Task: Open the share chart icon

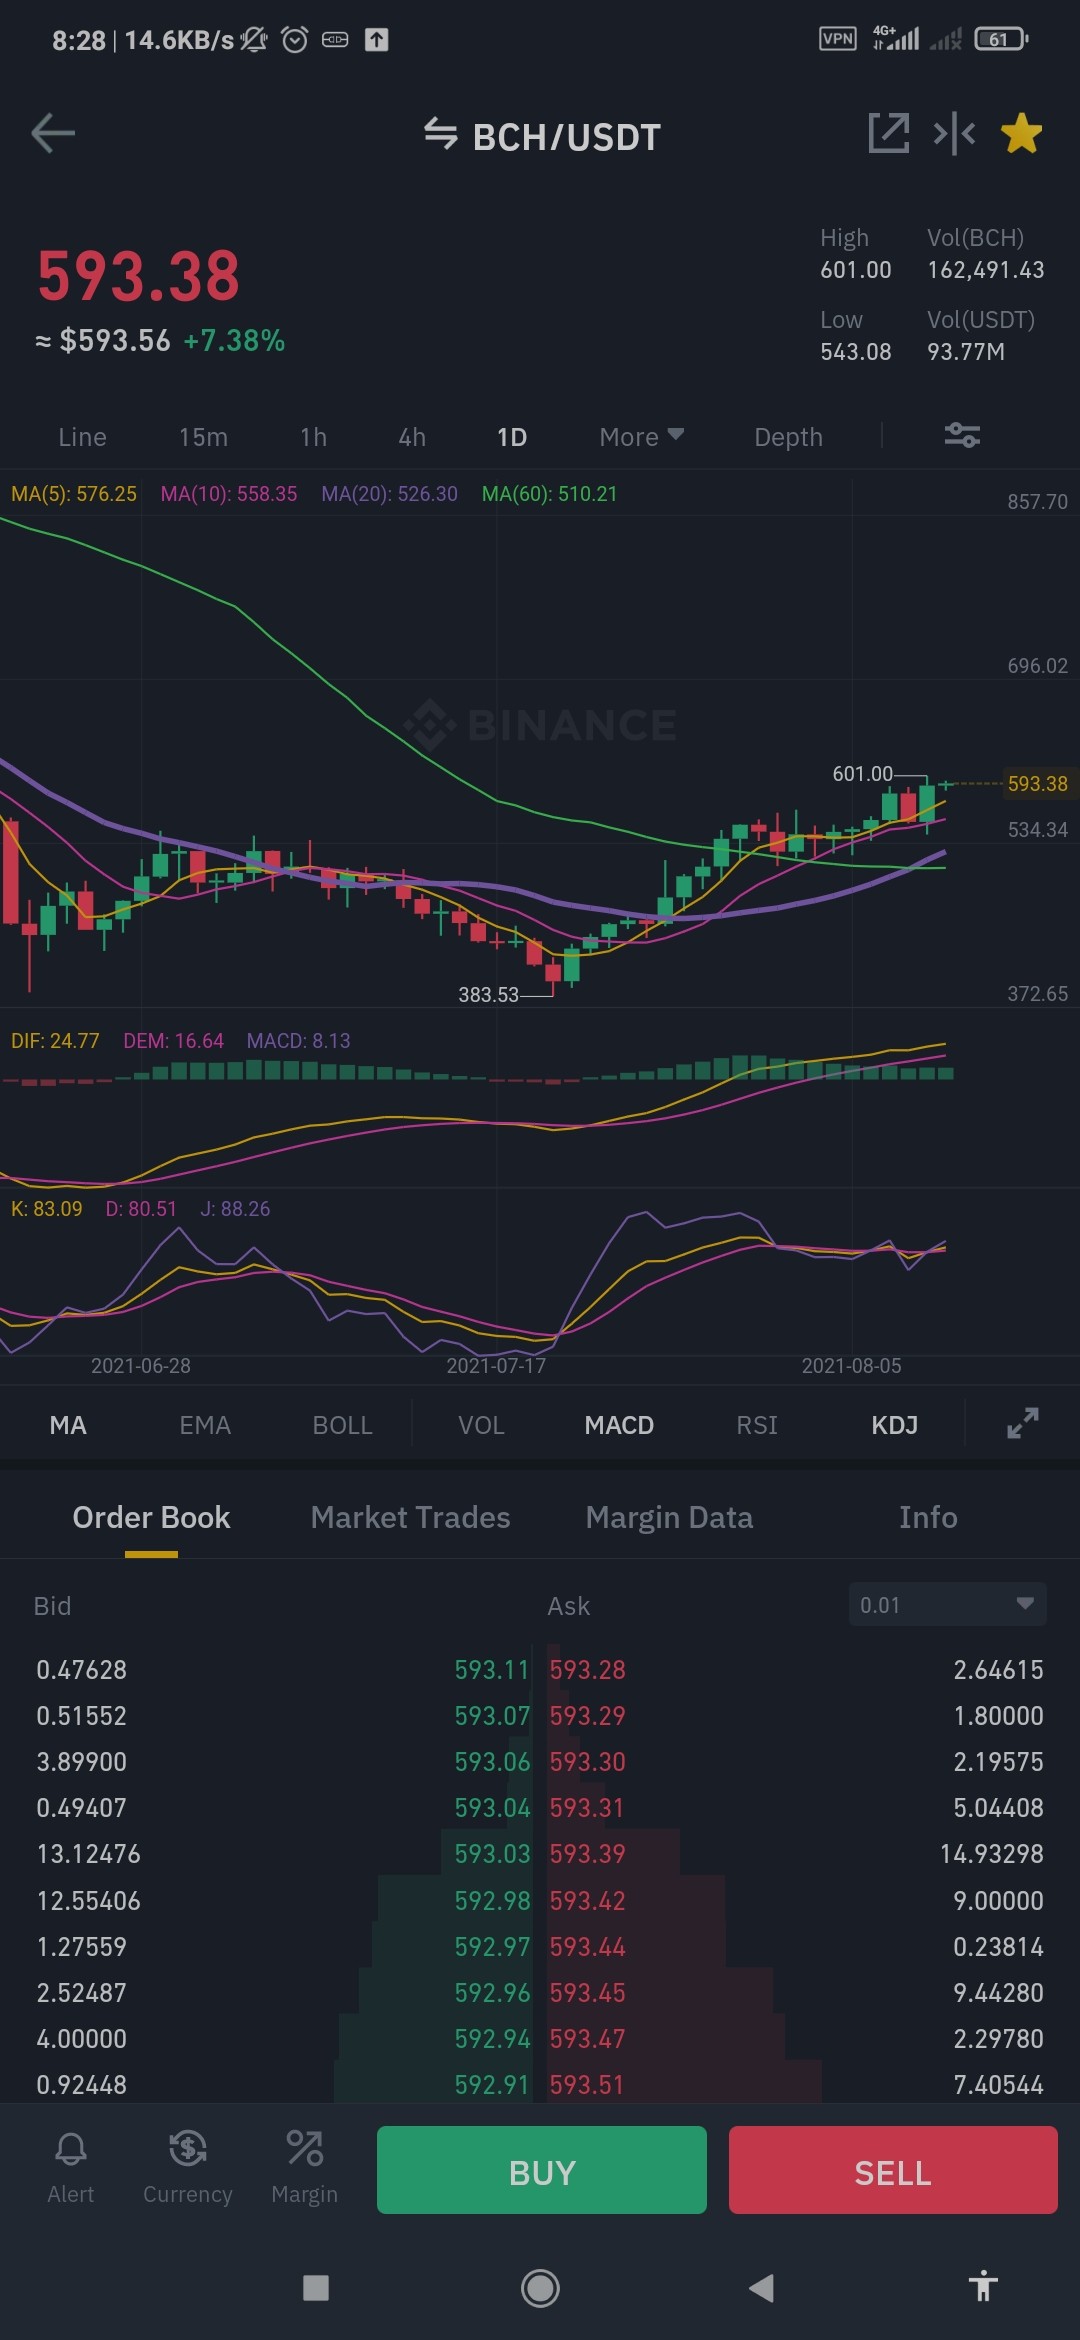Action: (x=889, y=133)
